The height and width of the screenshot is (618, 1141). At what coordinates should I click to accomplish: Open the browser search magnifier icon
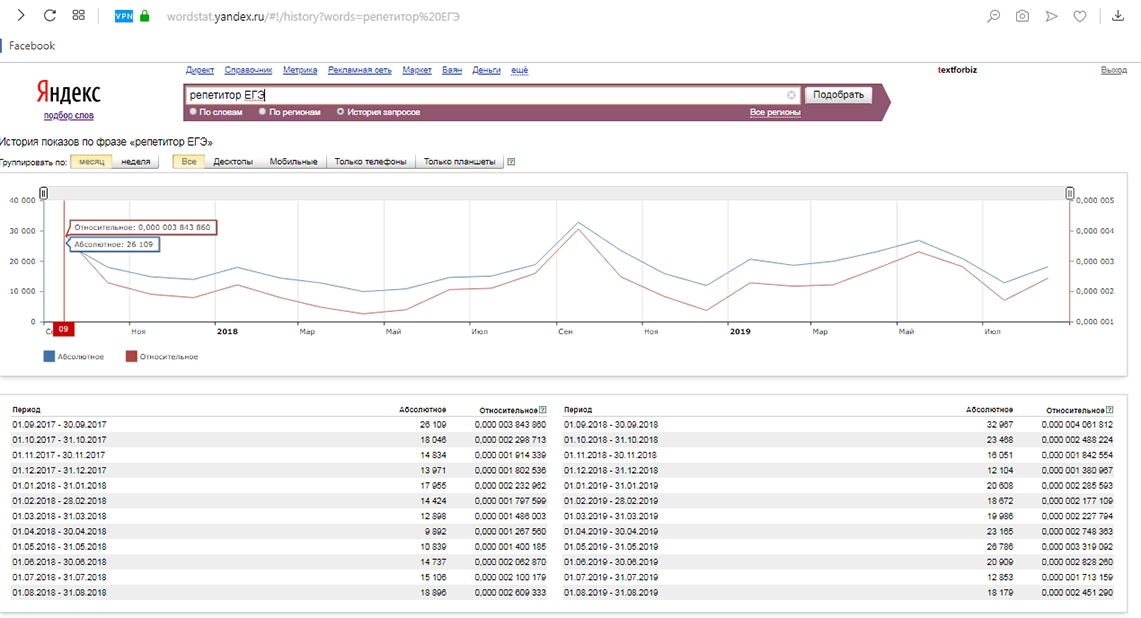tap(993, 16)
